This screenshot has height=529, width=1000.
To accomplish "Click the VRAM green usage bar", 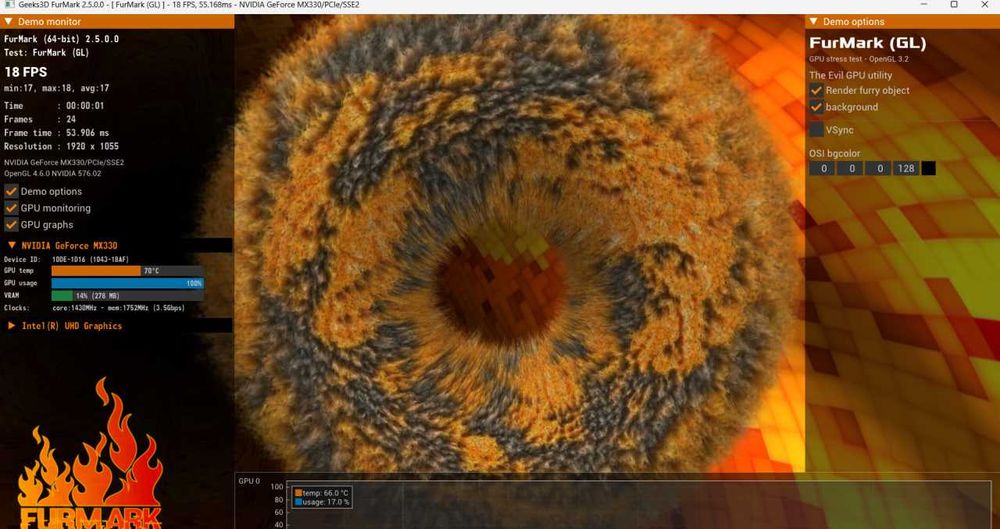I will tap(62, 295).
